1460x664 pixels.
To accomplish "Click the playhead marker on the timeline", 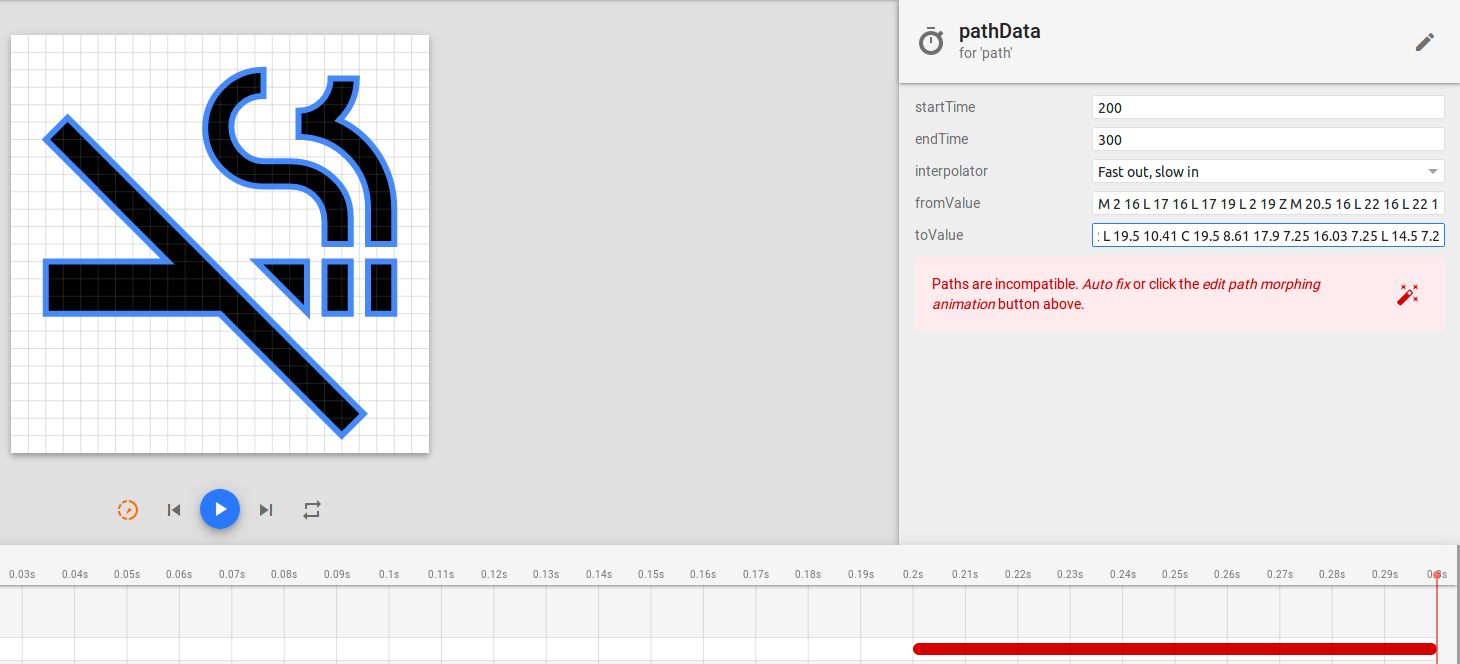I will pyautogui.click(x=1437, y=574).
